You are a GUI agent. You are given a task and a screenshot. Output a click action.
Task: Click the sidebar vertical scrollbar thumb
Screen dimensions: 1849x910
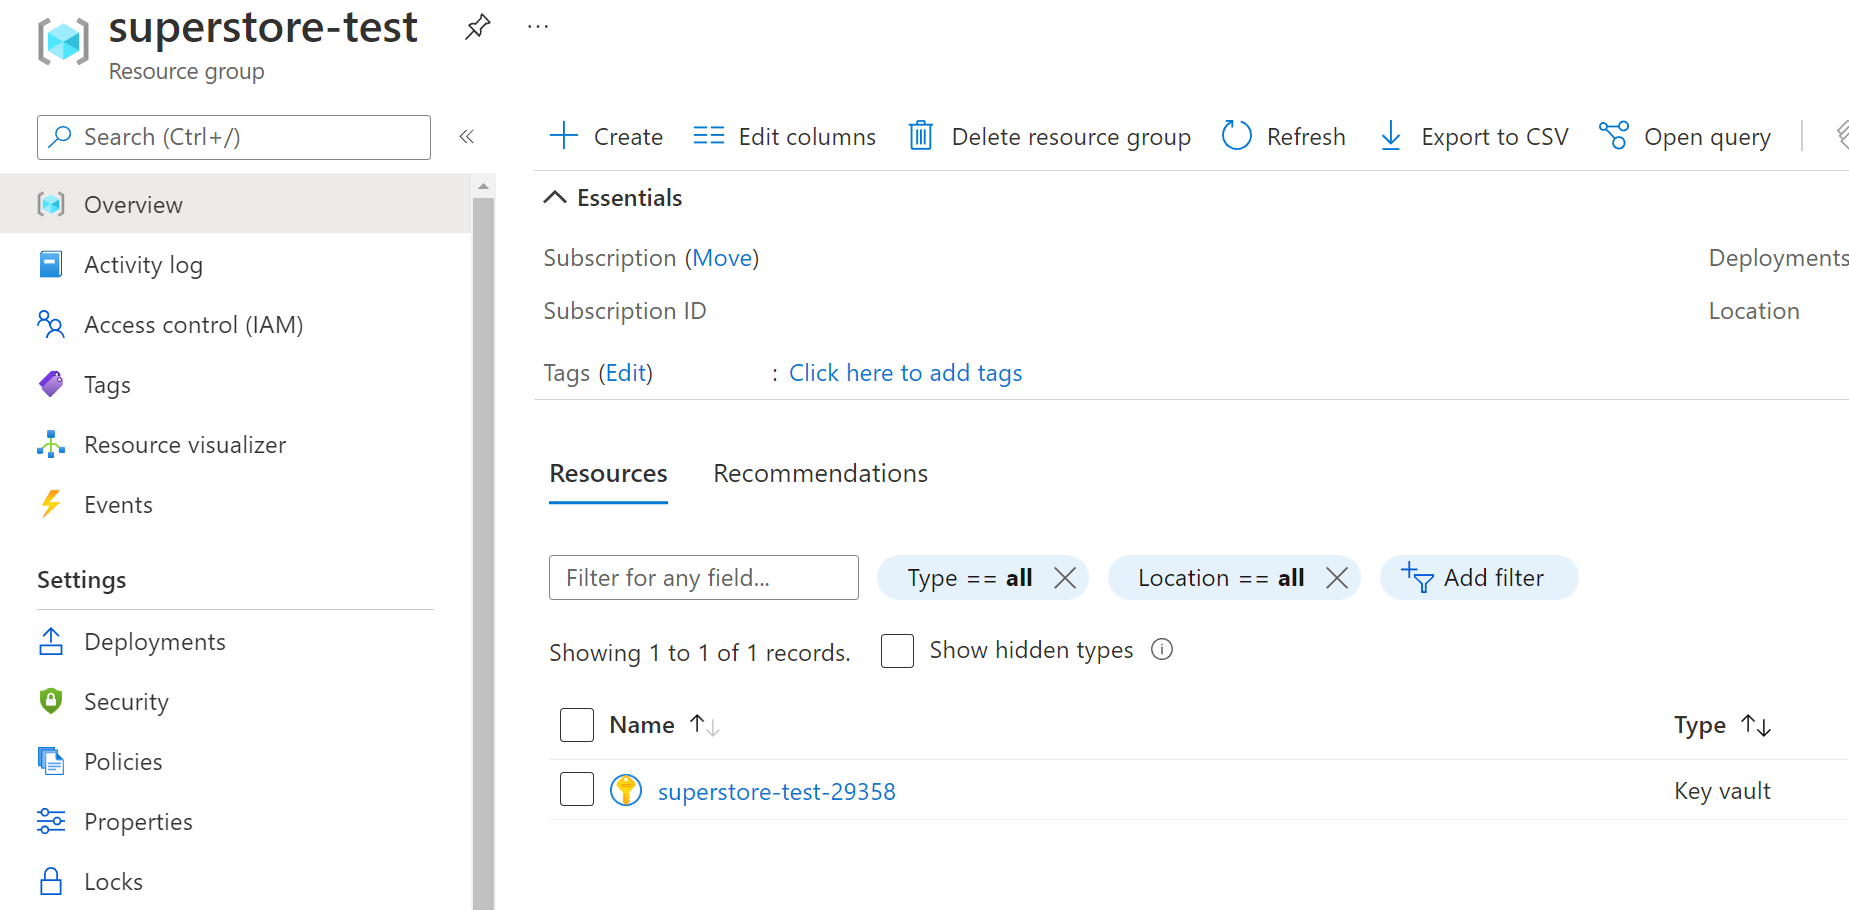(x=483, y=553)
